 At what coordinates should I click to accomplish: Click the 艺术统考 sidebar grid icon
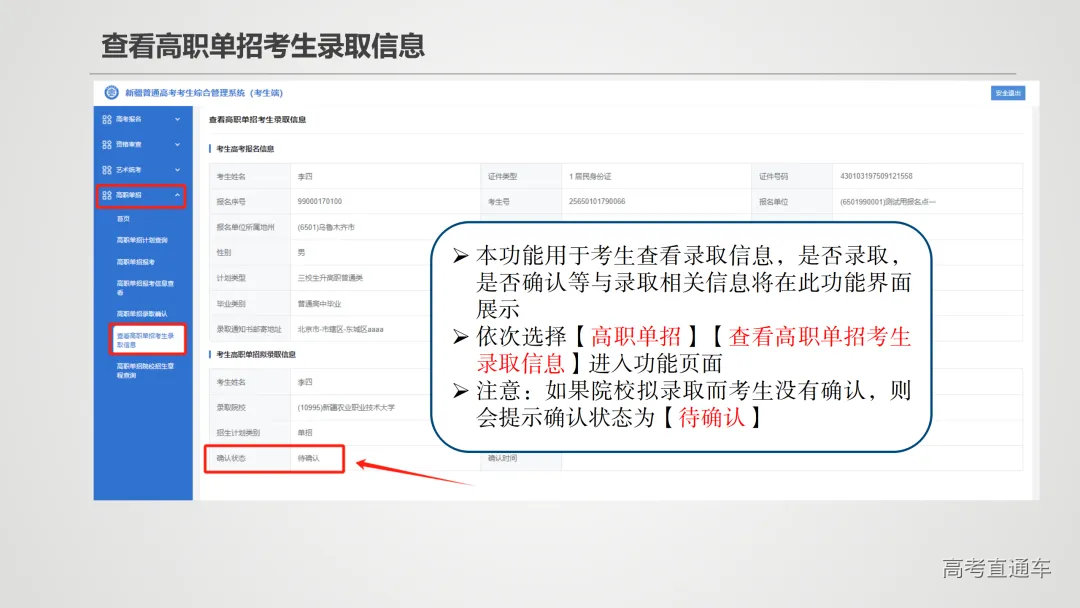pos(105,168)
